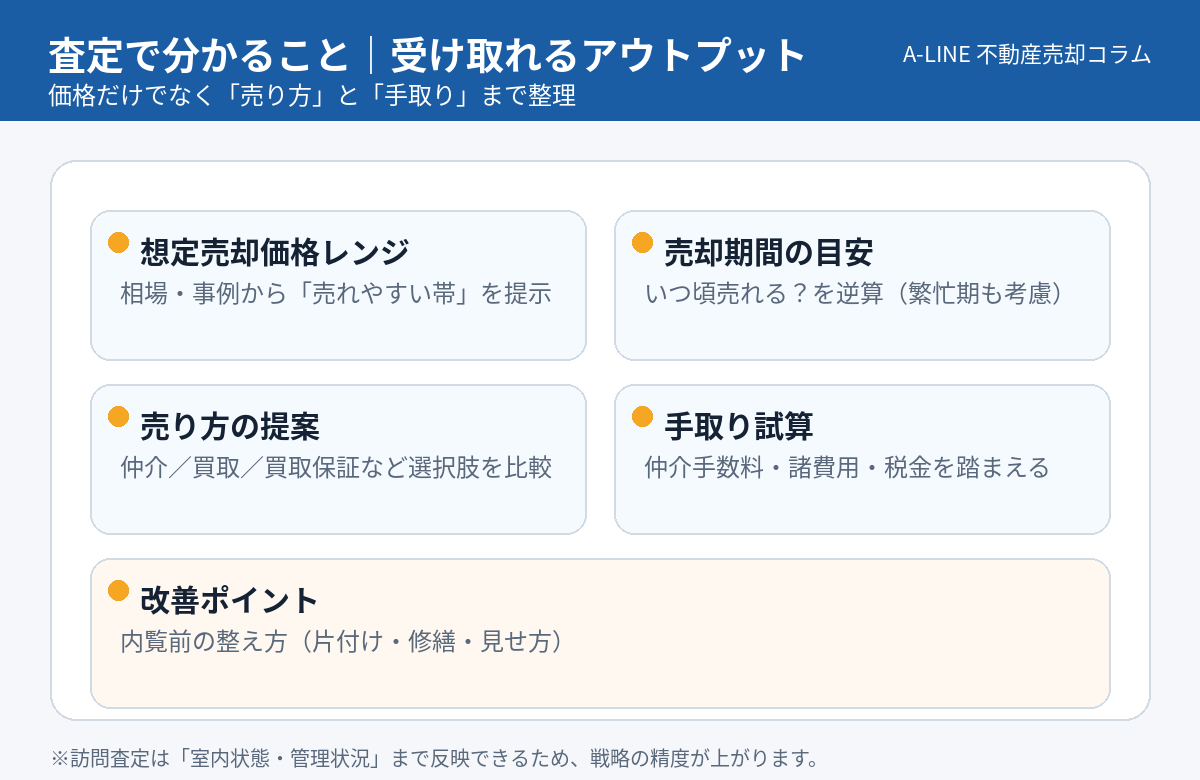Open the 手取り試算 card heading

[739, 427]
